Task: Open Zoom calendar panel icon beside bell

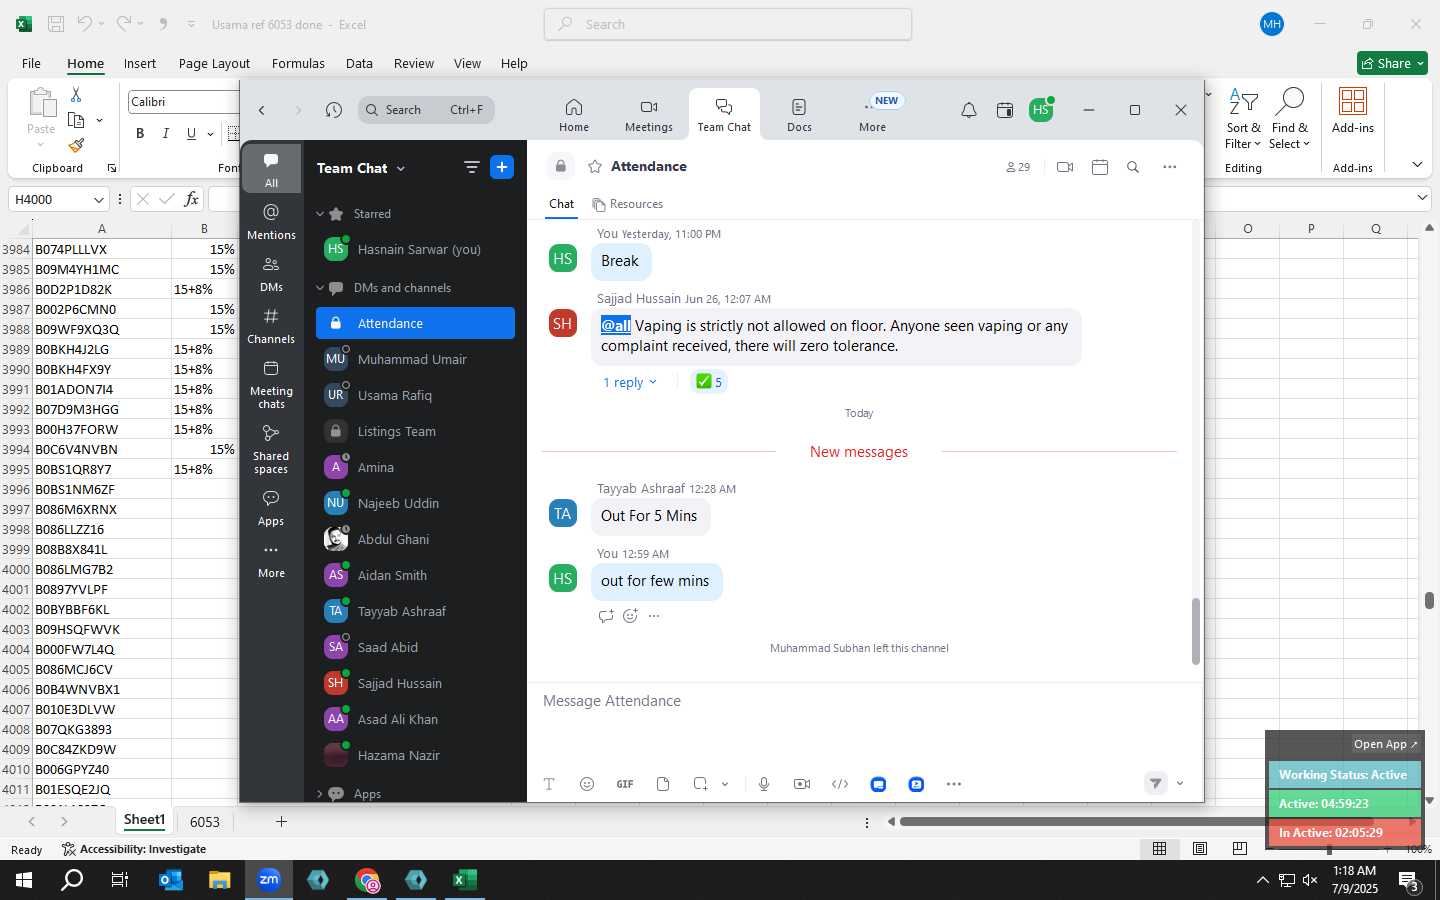Action: (x=1005, y=110)
